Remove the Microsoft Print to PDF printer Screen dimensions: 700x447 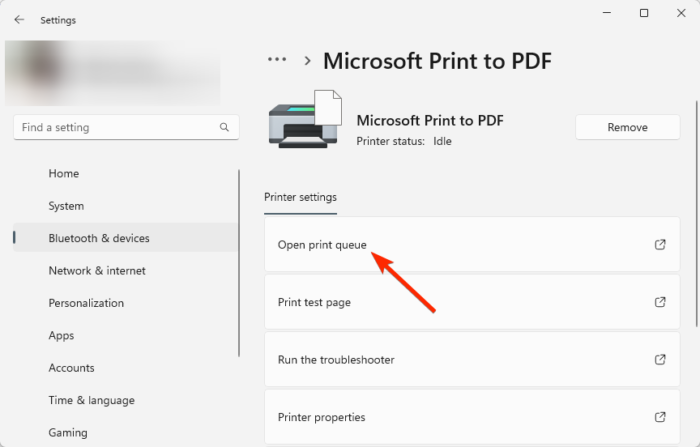click(x=627, y=127)
